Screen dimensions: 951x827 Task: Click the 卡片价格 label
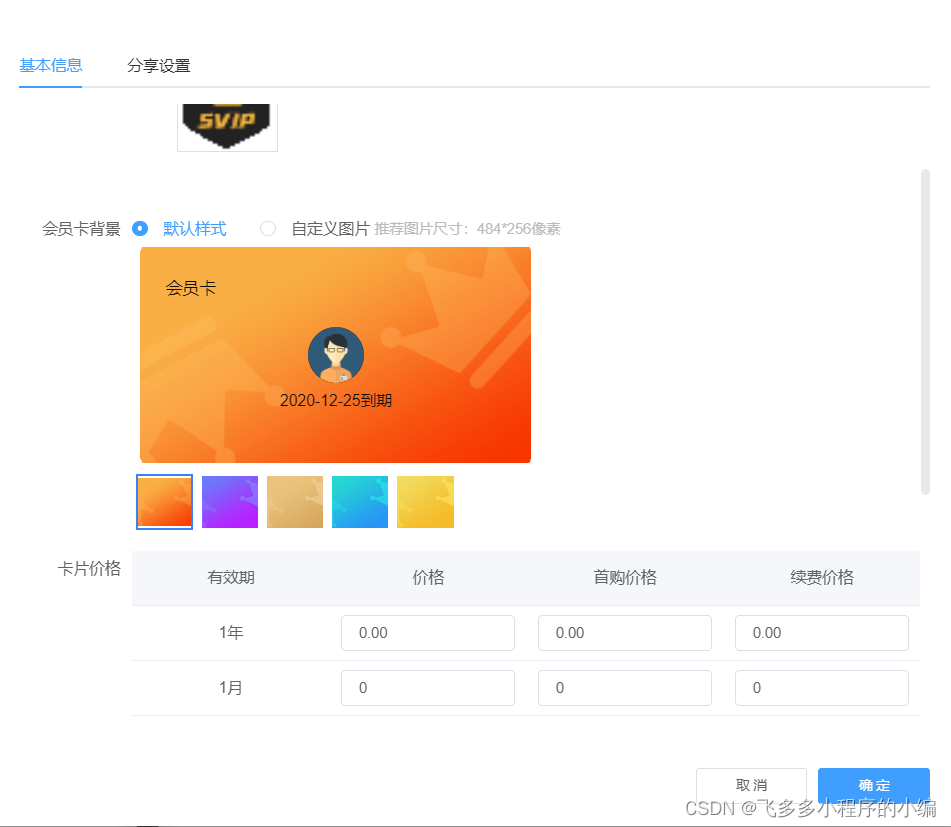(x=89, y=568)
